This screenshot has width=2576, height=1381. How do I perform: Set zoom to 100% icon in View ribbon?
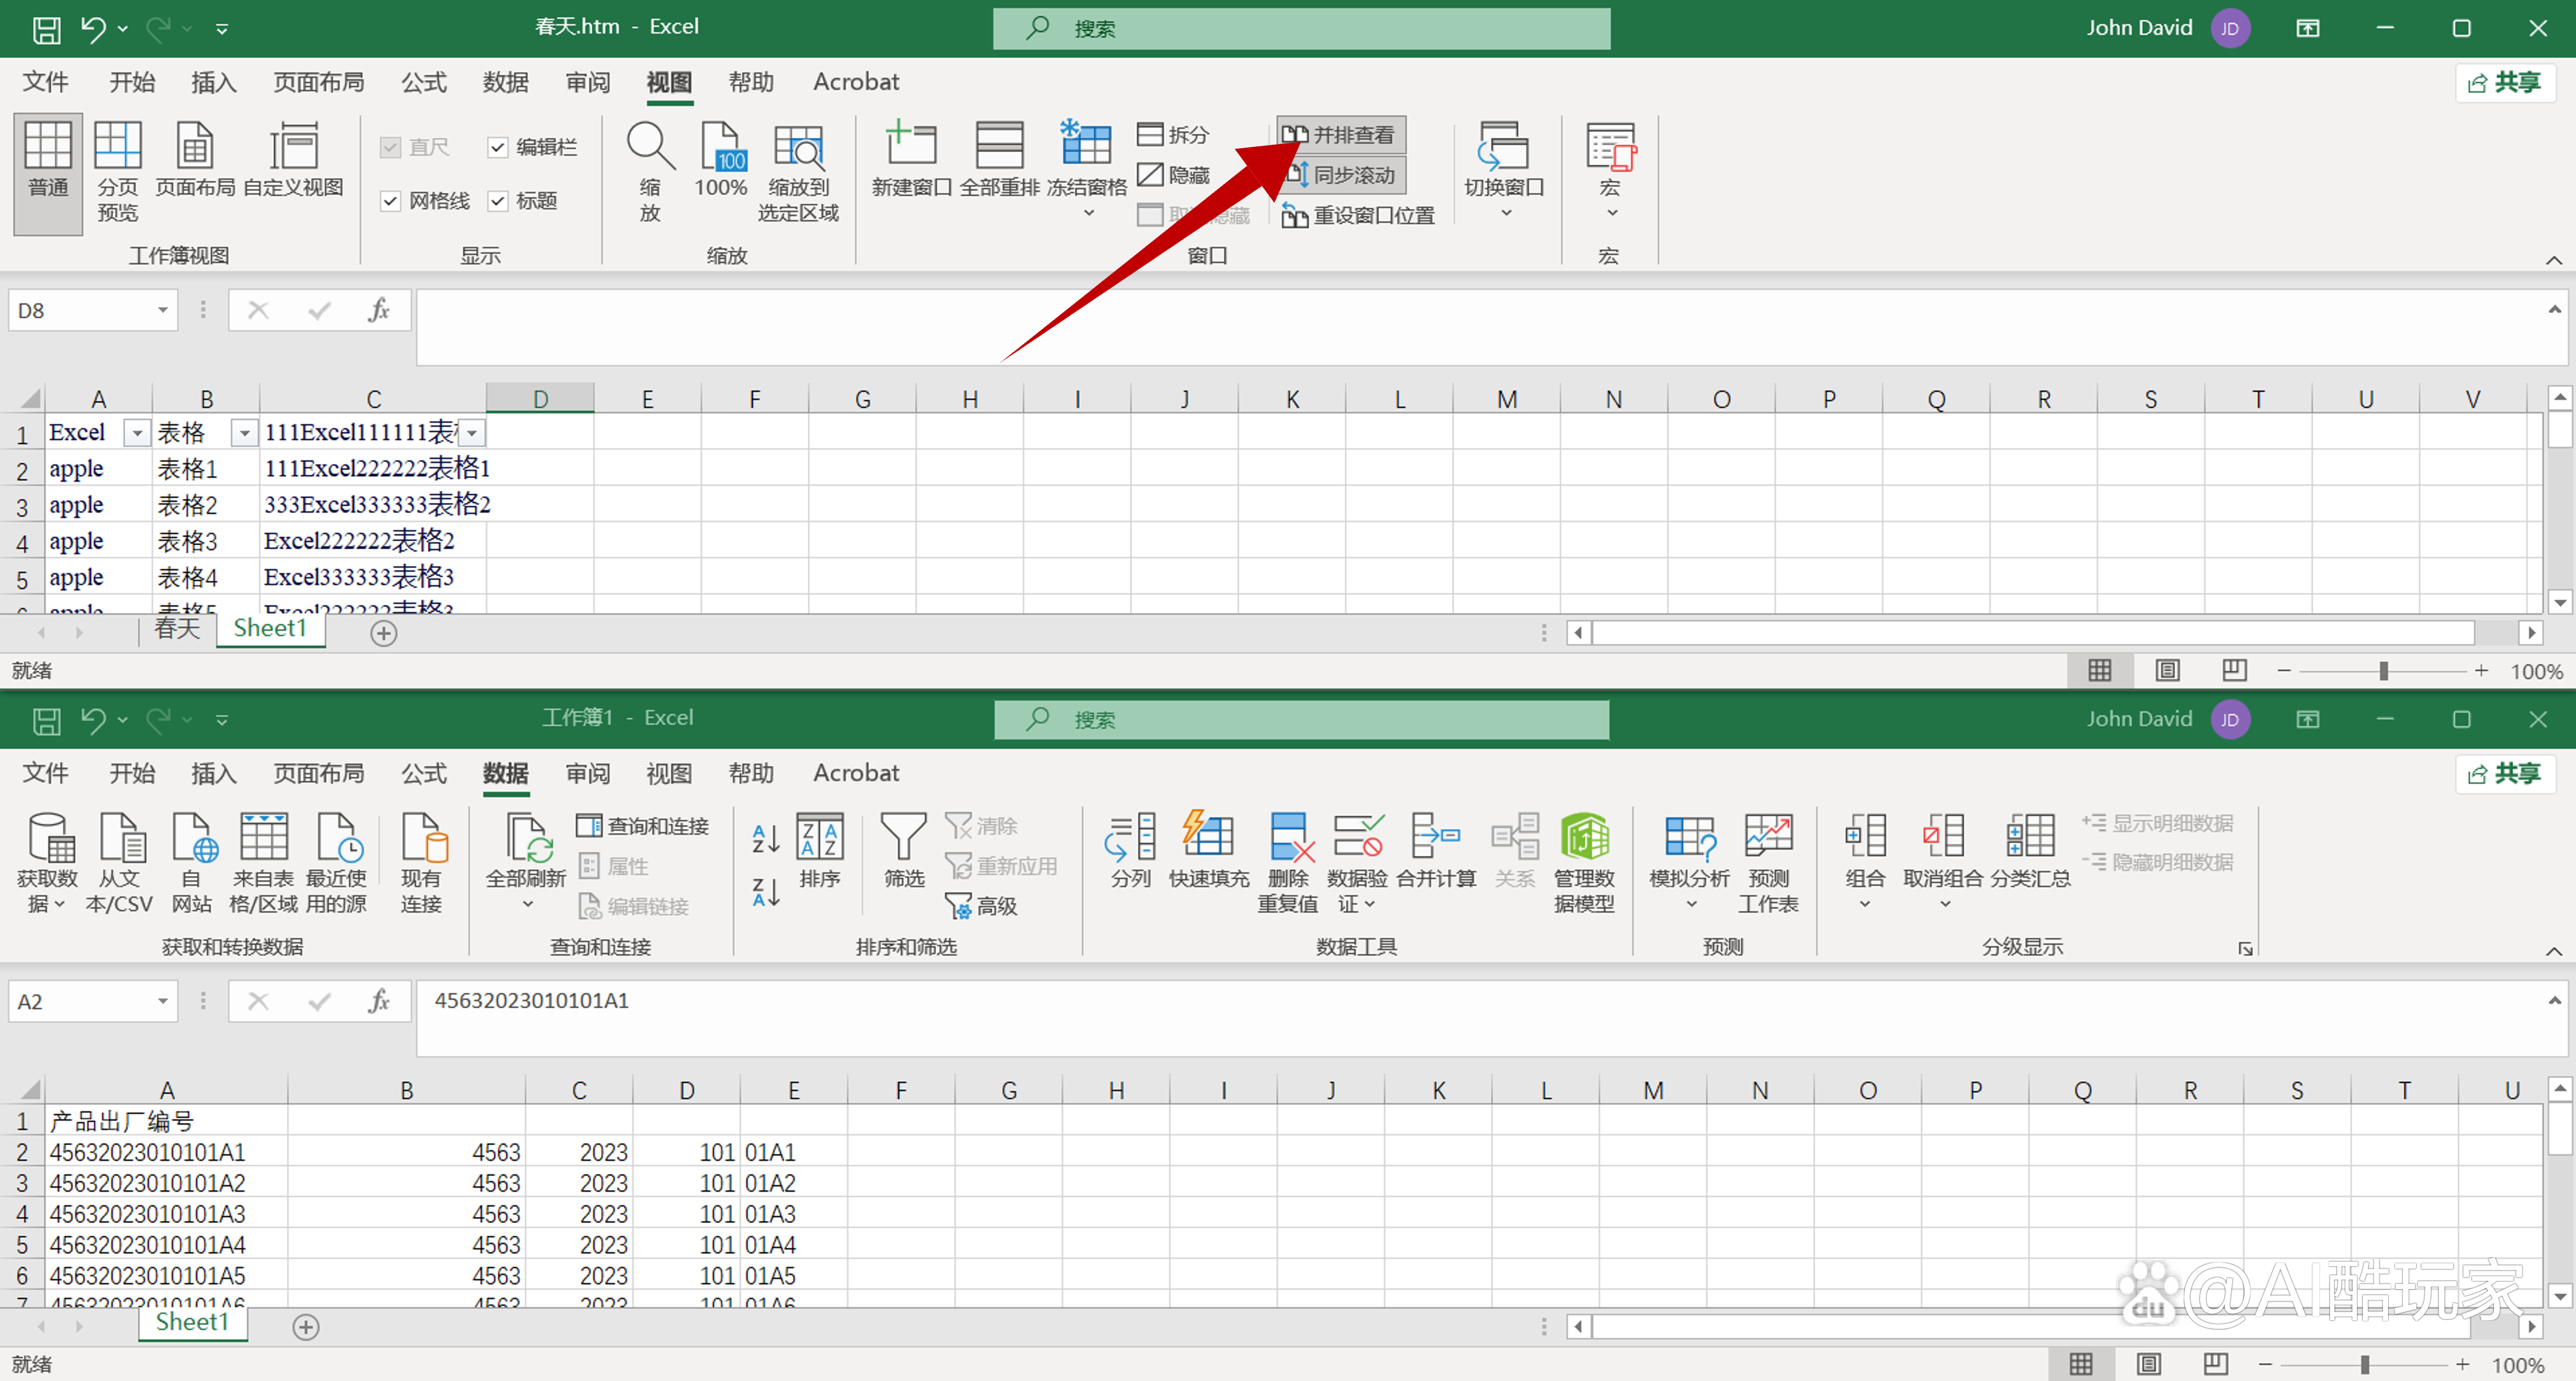click(x=721, y=160)
